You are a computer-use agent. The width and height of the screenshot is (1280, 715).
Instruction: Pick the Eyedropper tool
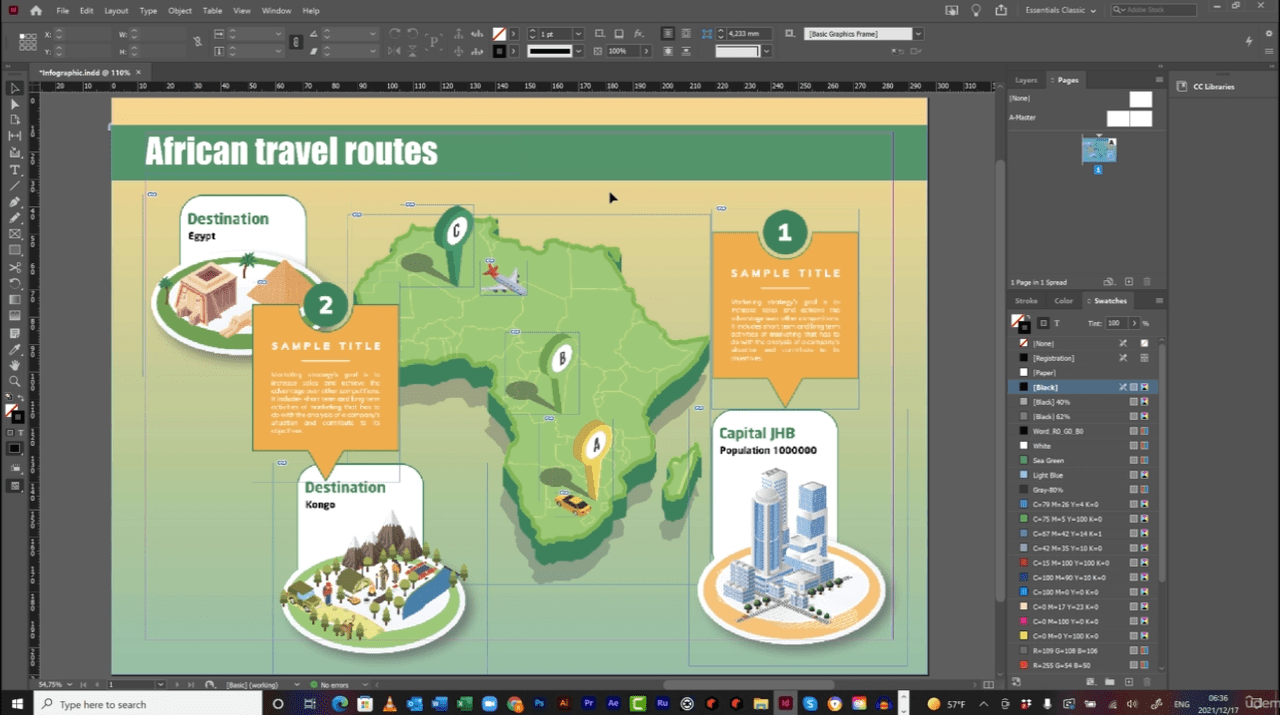pos(15,349)
